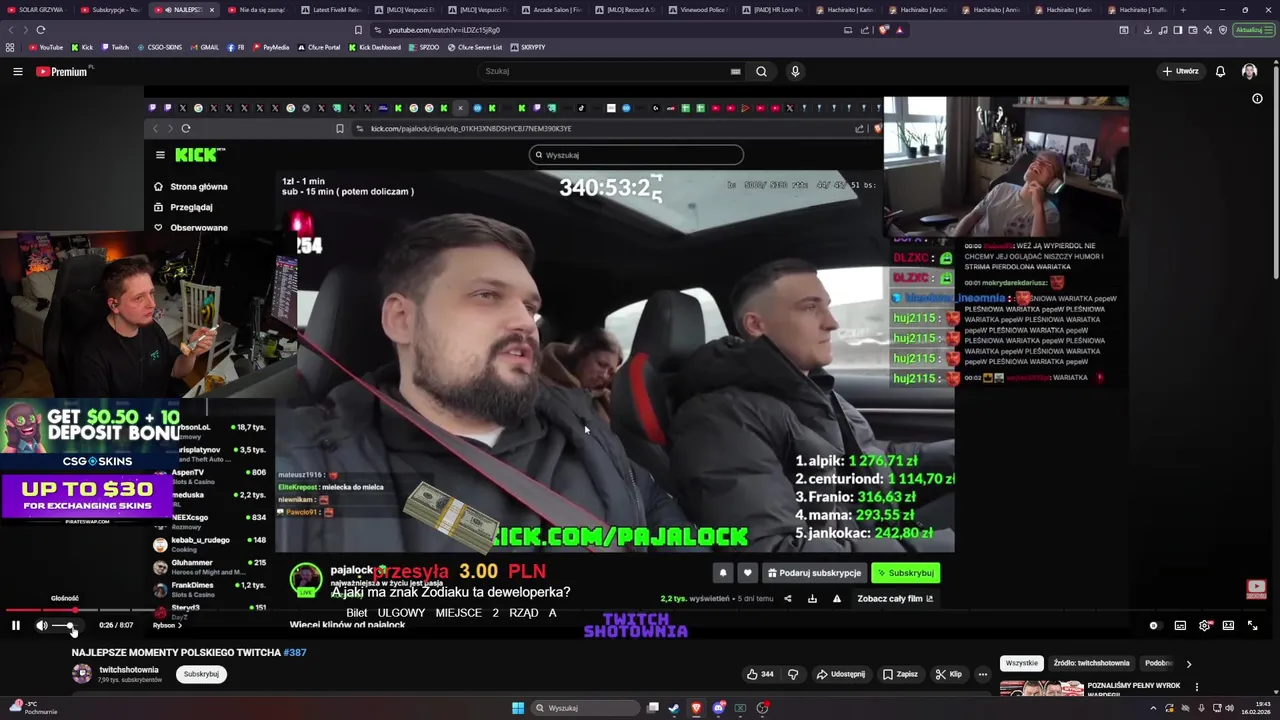This screenshot has width=1280, height=720.
Task: Open CSGO-SKINS bookmark
Action: (160, 47)
